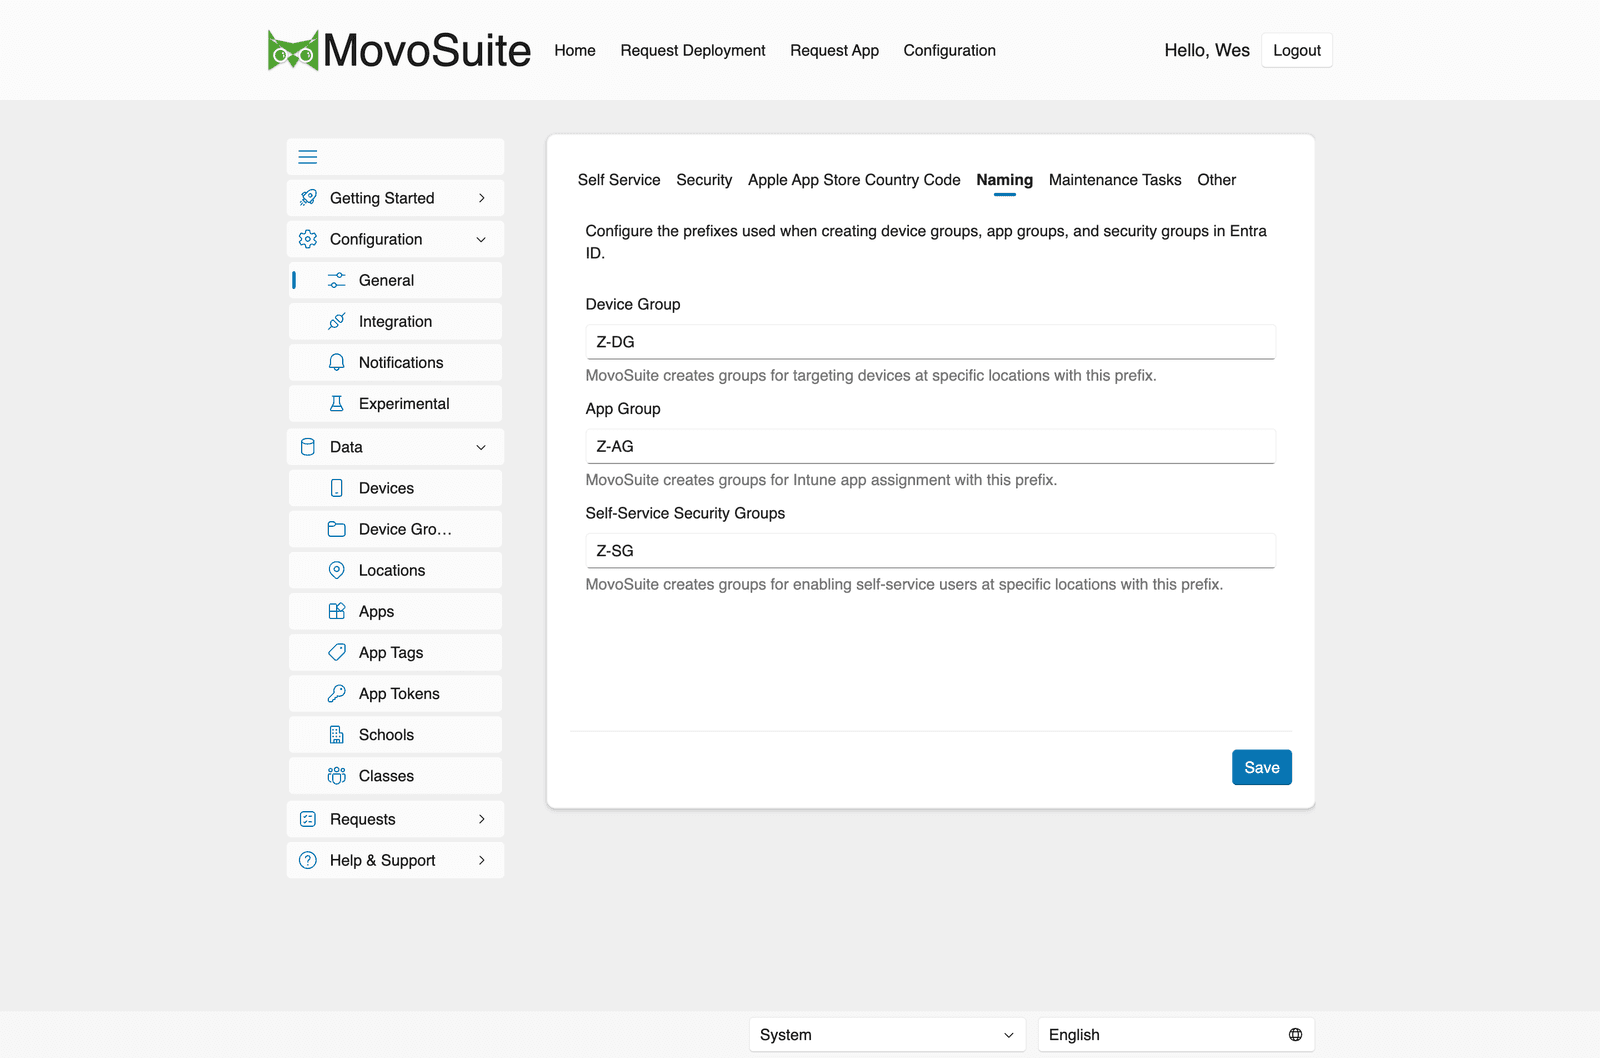Switch to the Security tab
This screenshot has height=1058, width=1600.
point(704,180)
